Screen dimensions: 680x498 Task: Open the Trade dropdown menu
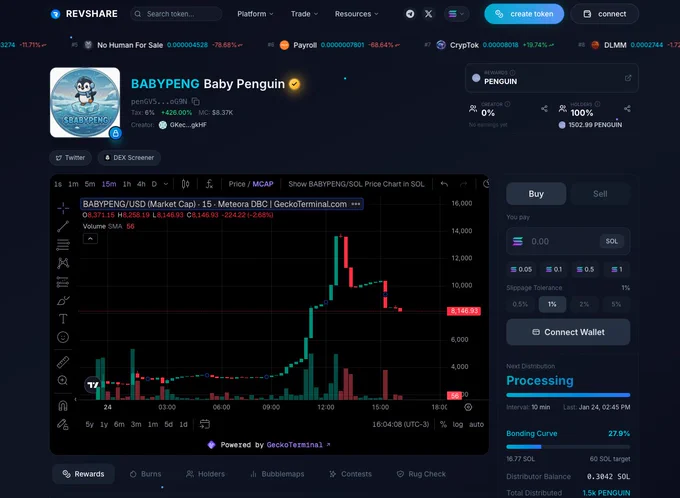coord(304,14)
